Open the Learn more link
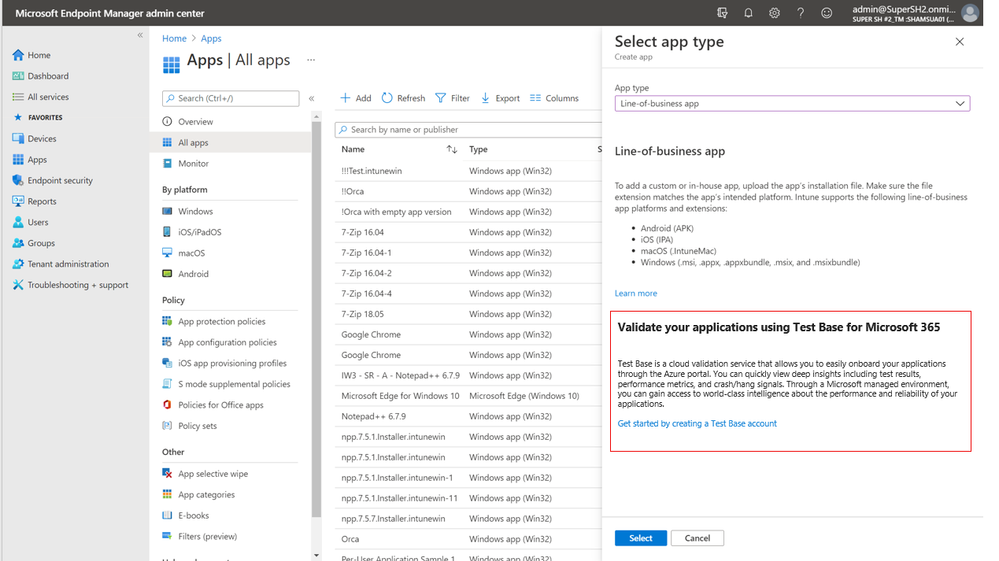 pyautogui.click(x=635, y=293)
